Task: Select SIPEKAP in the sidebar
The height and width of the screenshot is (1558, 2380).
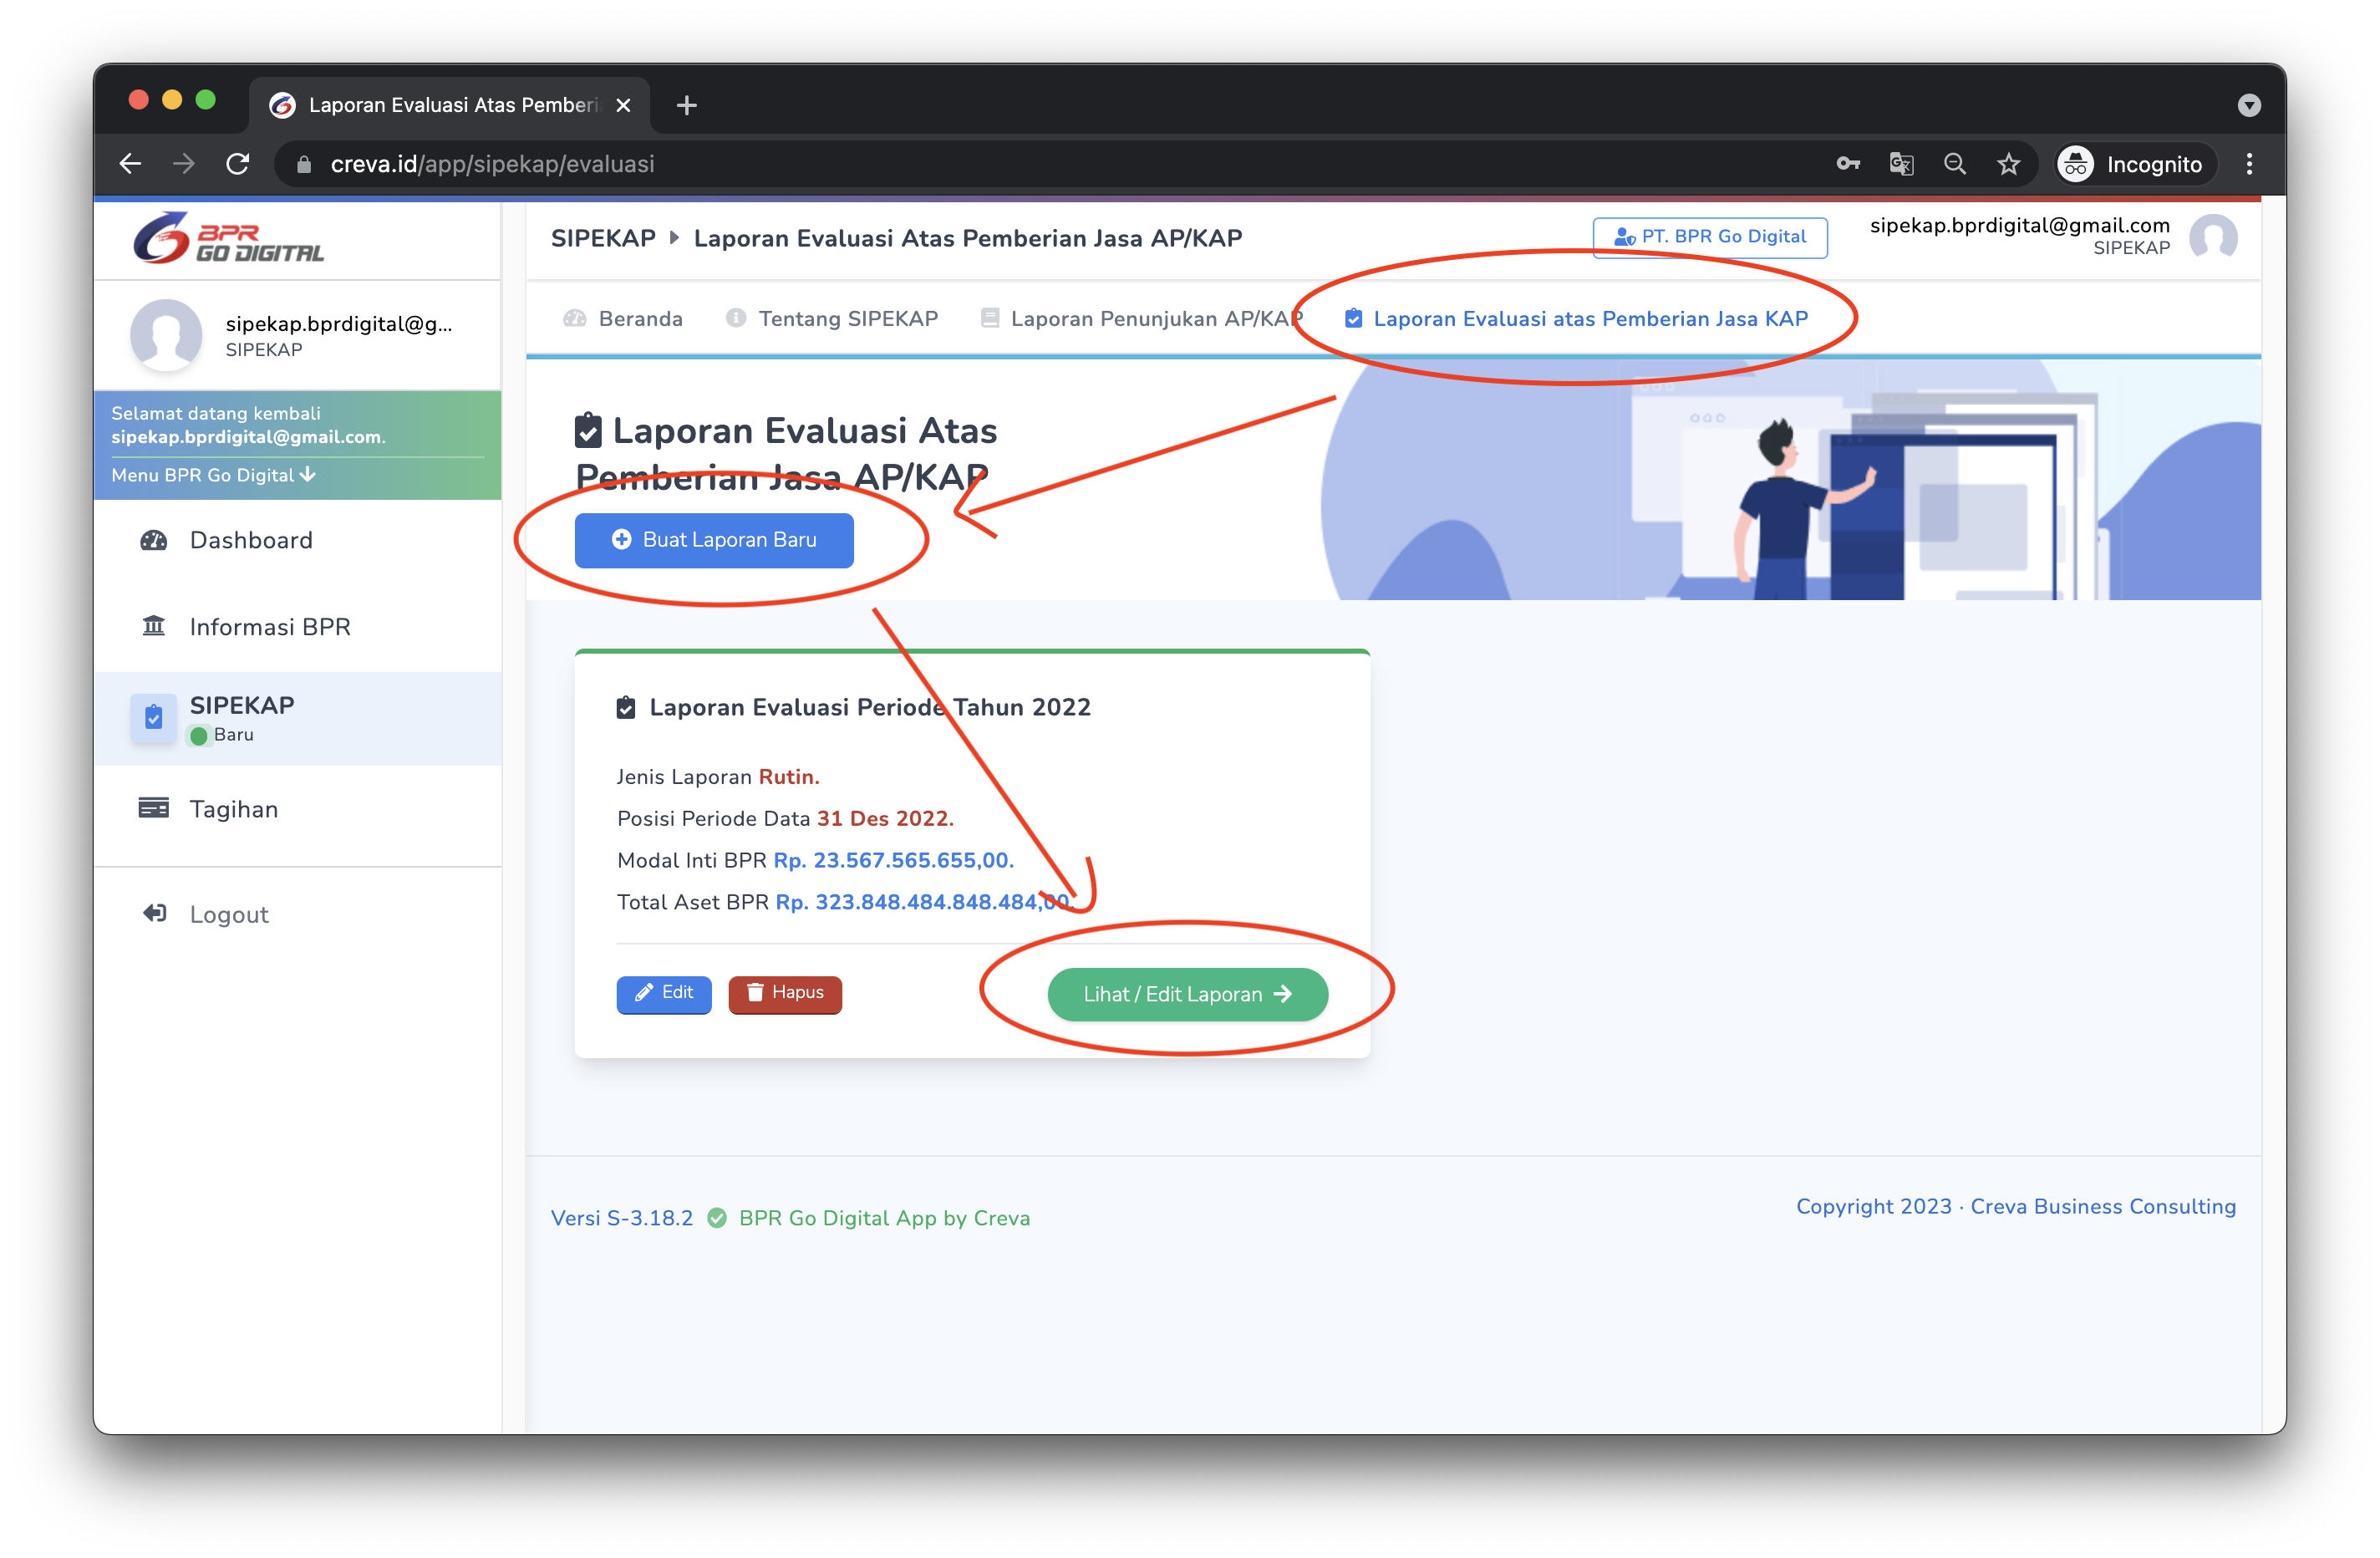Action: (298, 718)
